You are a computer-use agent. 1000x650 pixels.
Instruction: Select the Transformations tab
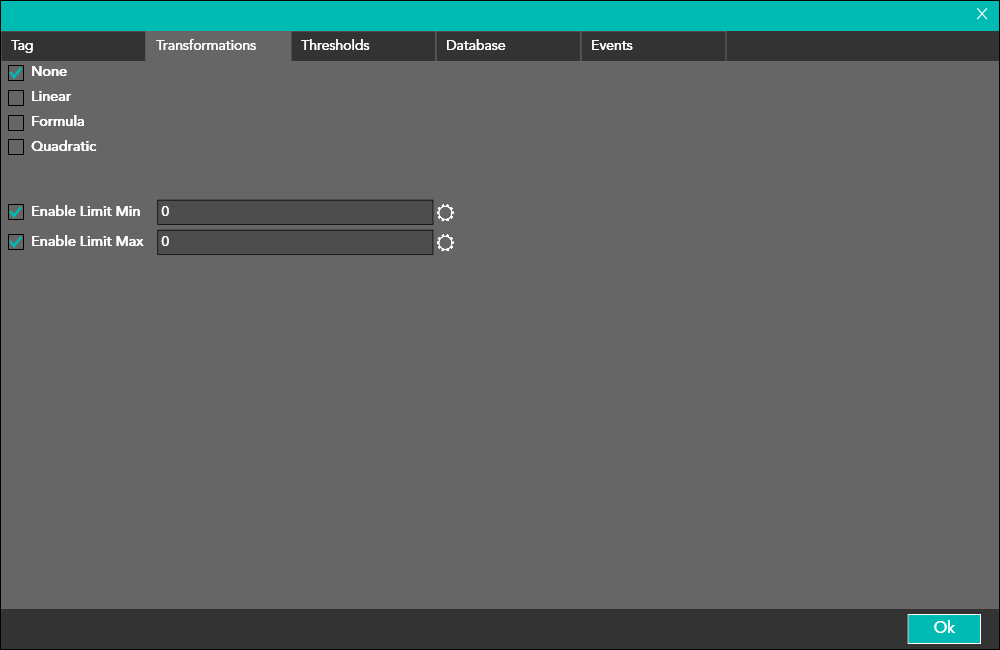point(218,46)
